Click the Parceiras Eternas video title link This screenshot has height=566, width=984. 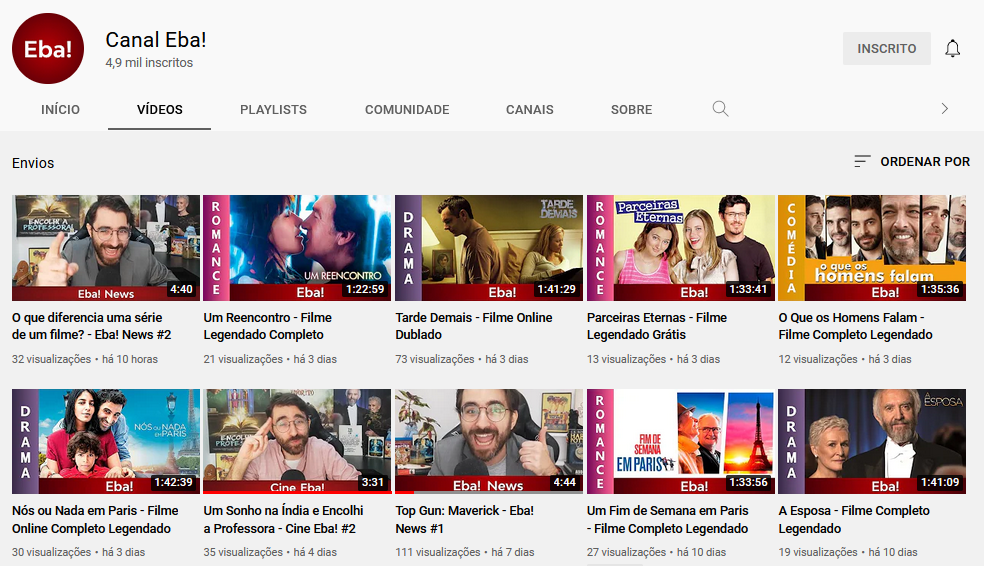(x=656, y=326)
